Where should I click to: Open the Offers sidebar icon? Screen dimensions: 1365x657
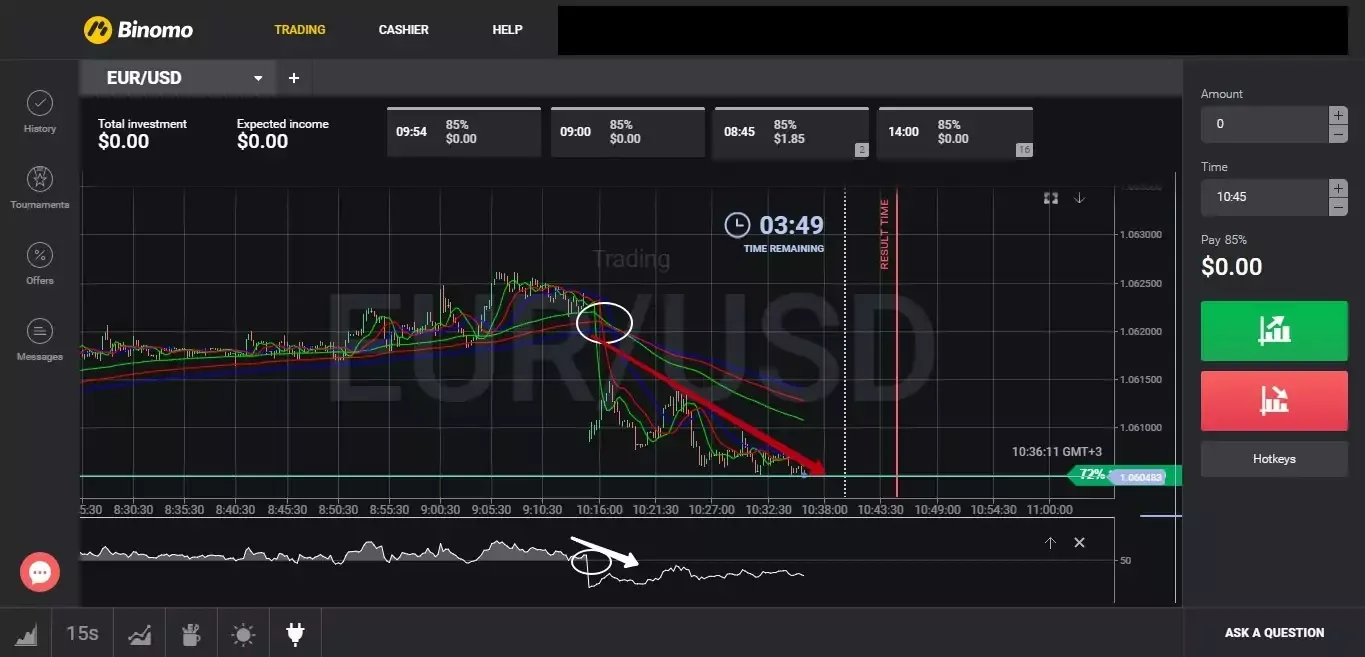(40, 264)
